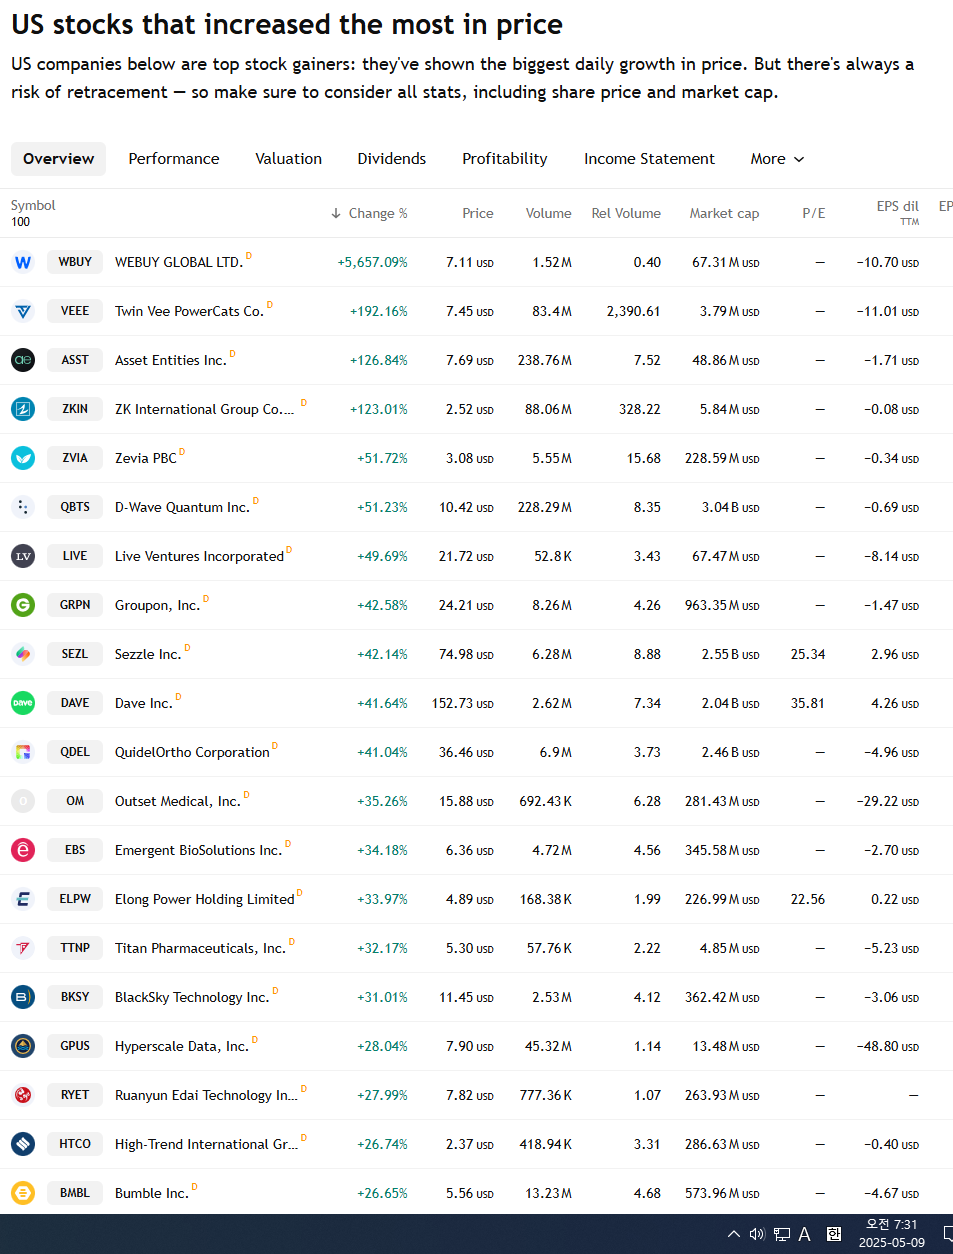This screenshot has width=953, height=1254.
Task: Click the ZVIA Zevia logo icon
Action: click(x=23, y=458)
